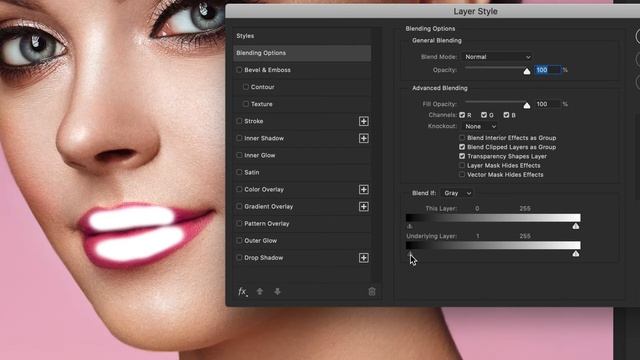This screenshot has height=360, width=640.
Task: Select the Outer Glow style row label
Action: coord(260,241)
